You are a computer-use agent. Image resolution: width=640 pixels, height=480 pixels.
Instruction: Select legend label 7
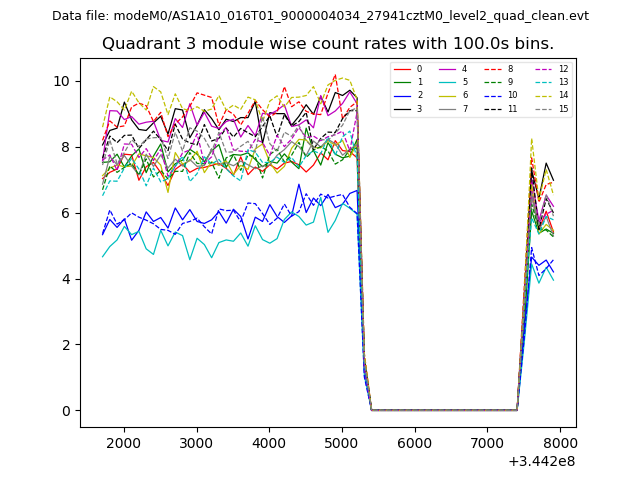point(464,108)
